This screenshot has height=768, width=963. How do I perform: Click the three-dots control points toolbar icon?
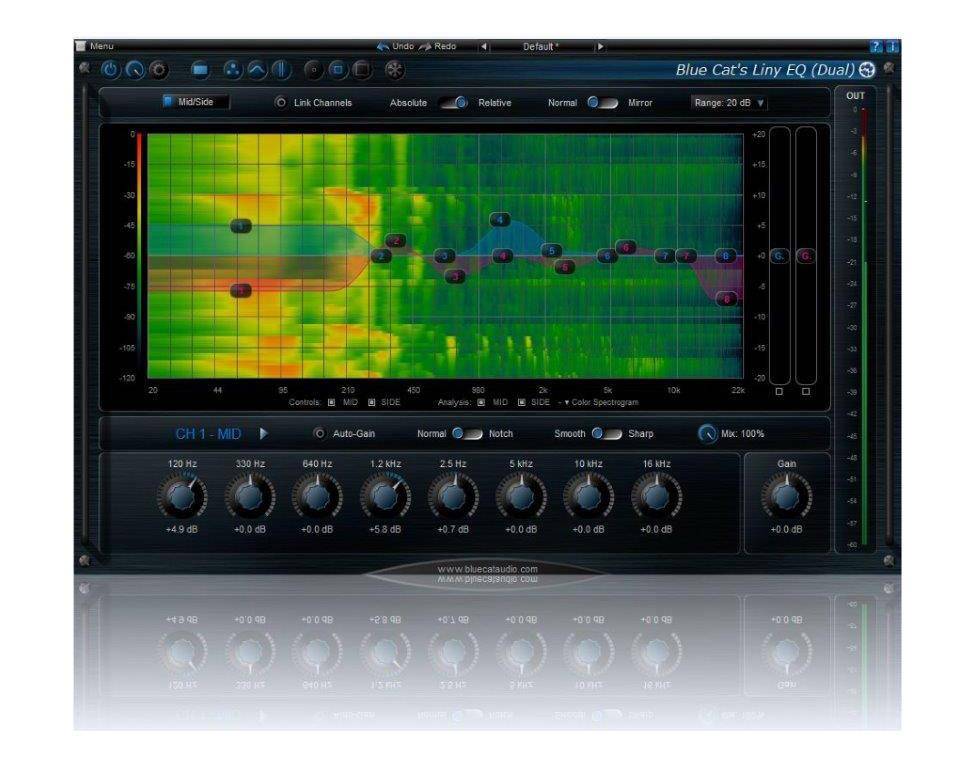[x=232, y=70]
